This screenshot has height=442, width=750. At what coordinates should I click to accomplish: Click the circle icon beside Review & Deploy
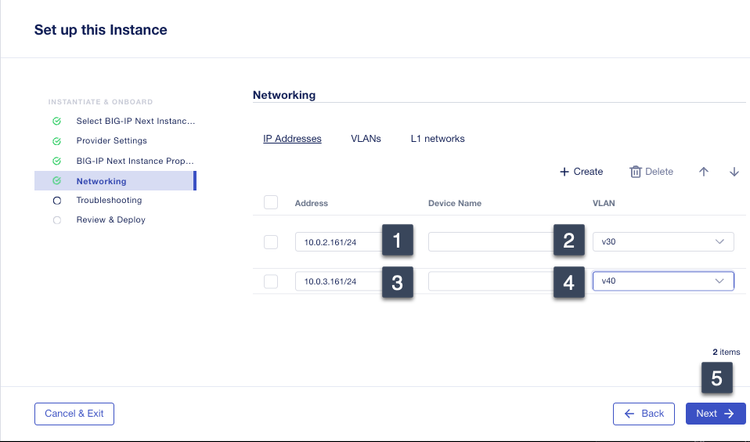[x=57, y=220]
